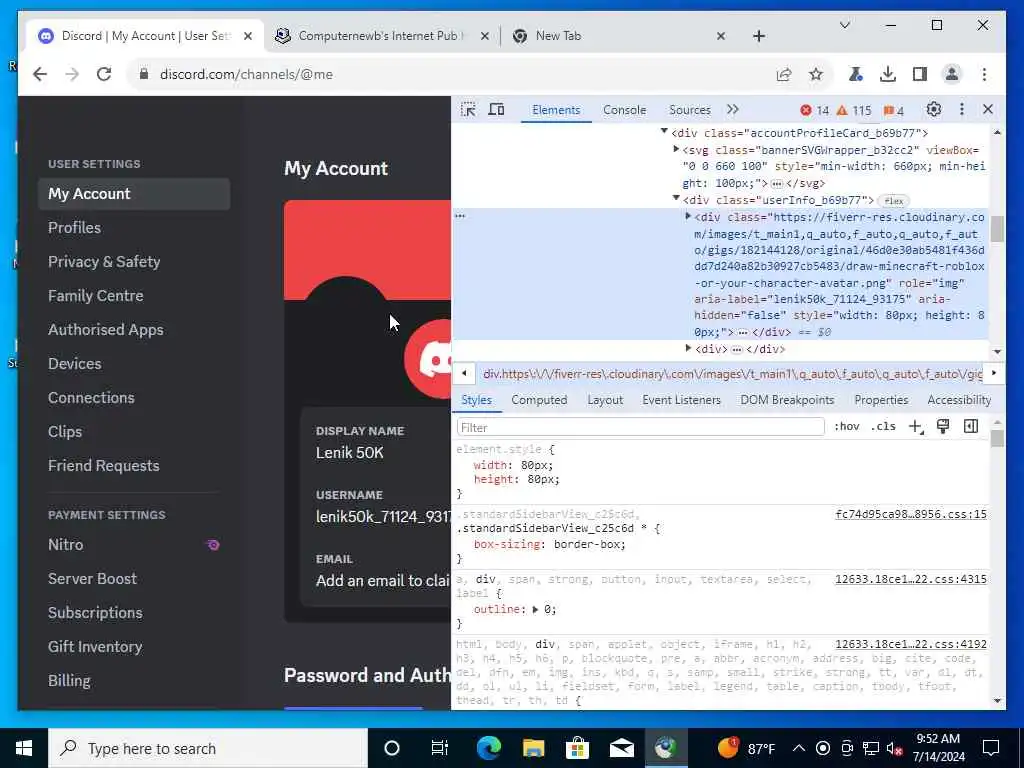
Task: Open 12633.18ce1…22.css:4315 source link
Action: point(910,579)
